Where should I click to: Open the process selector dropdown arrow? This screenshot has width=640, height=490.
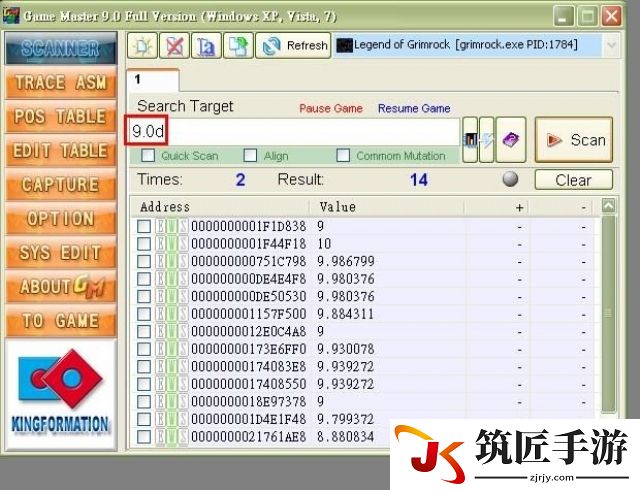(x=611, y=45)
